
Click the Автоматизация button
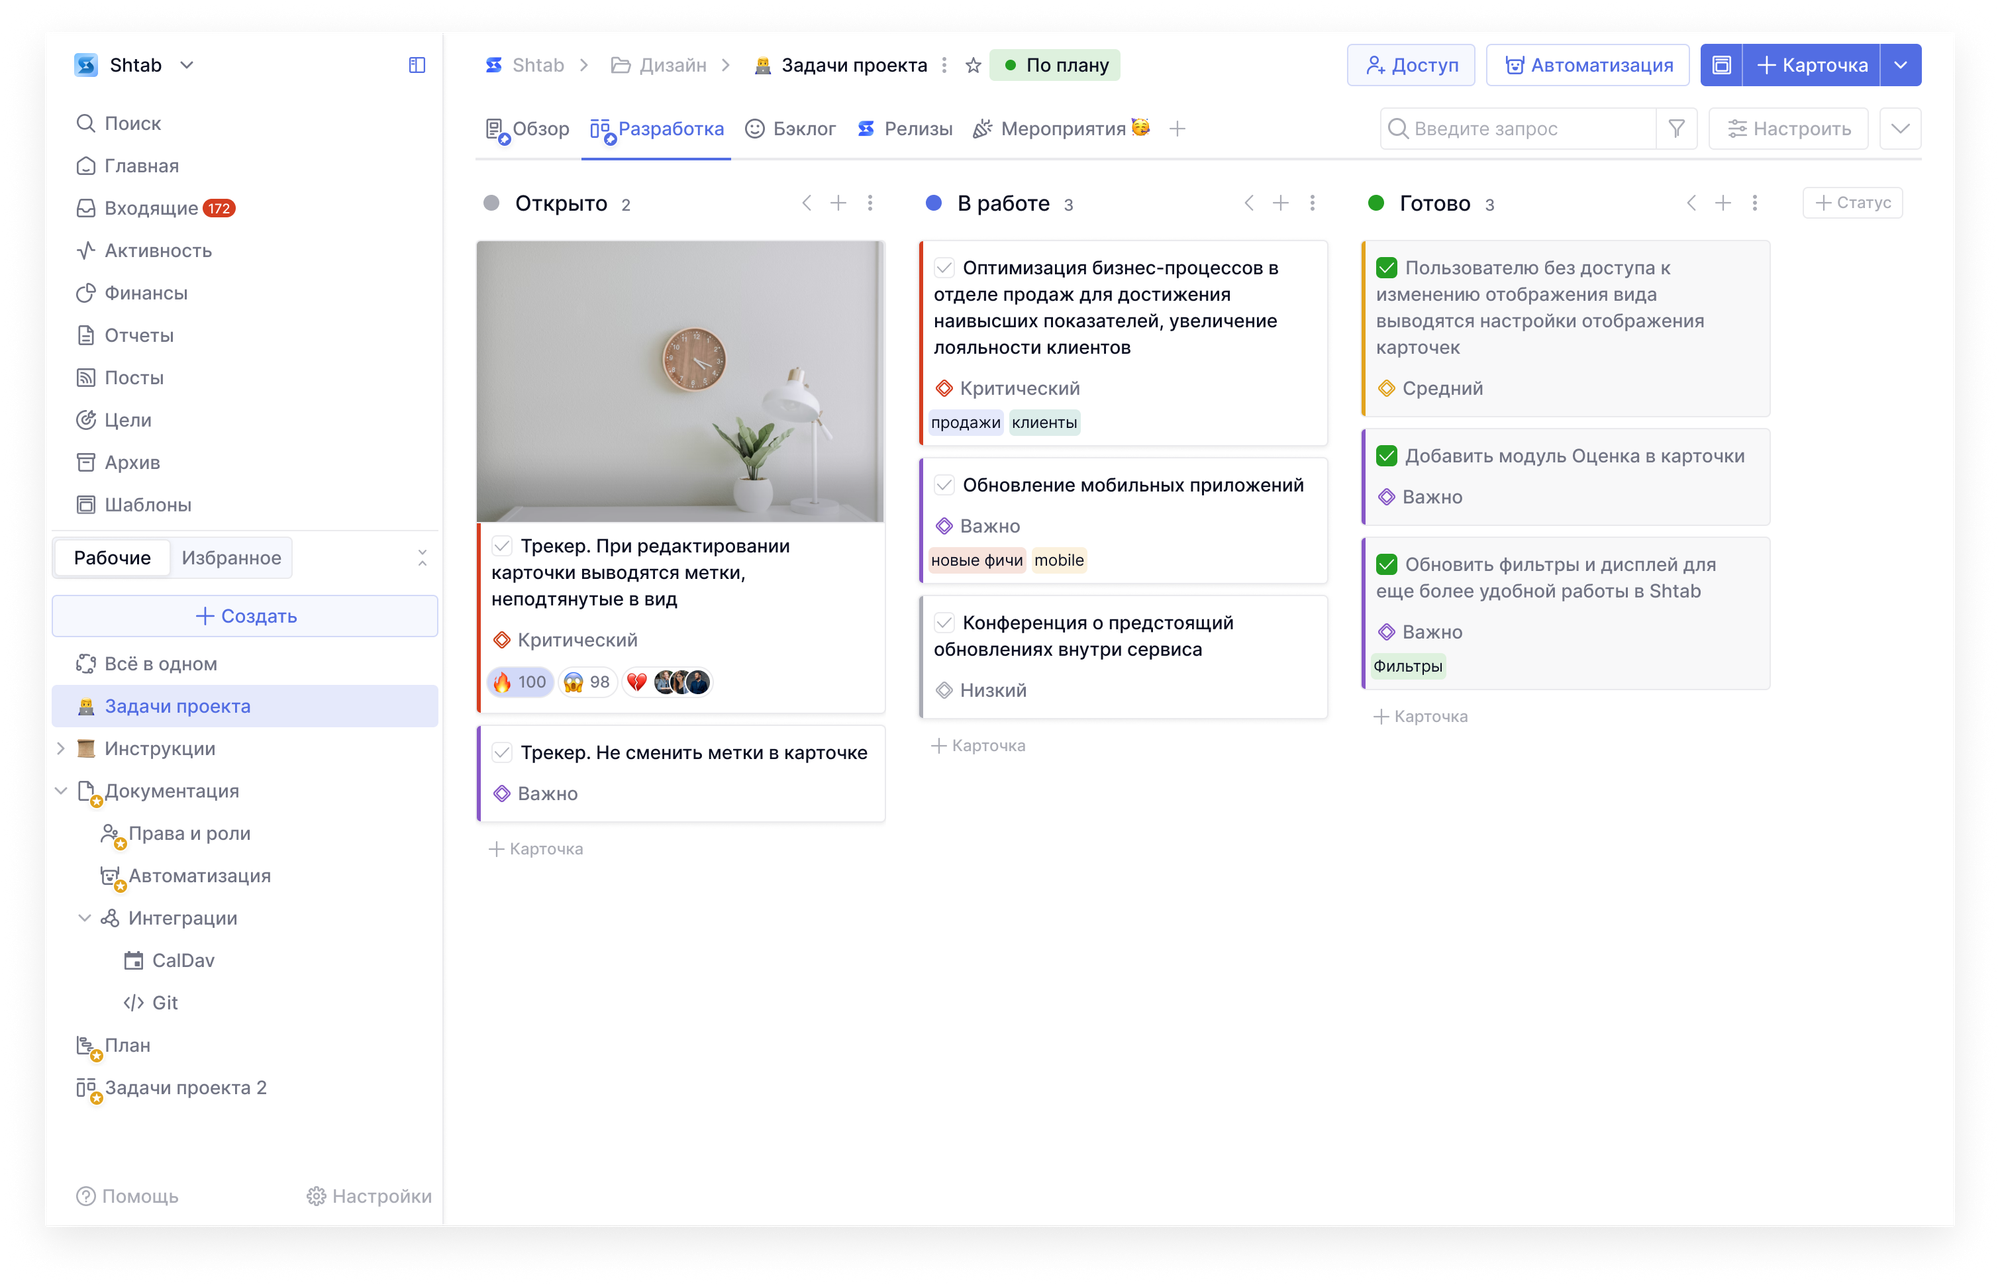coord(1588,65)
